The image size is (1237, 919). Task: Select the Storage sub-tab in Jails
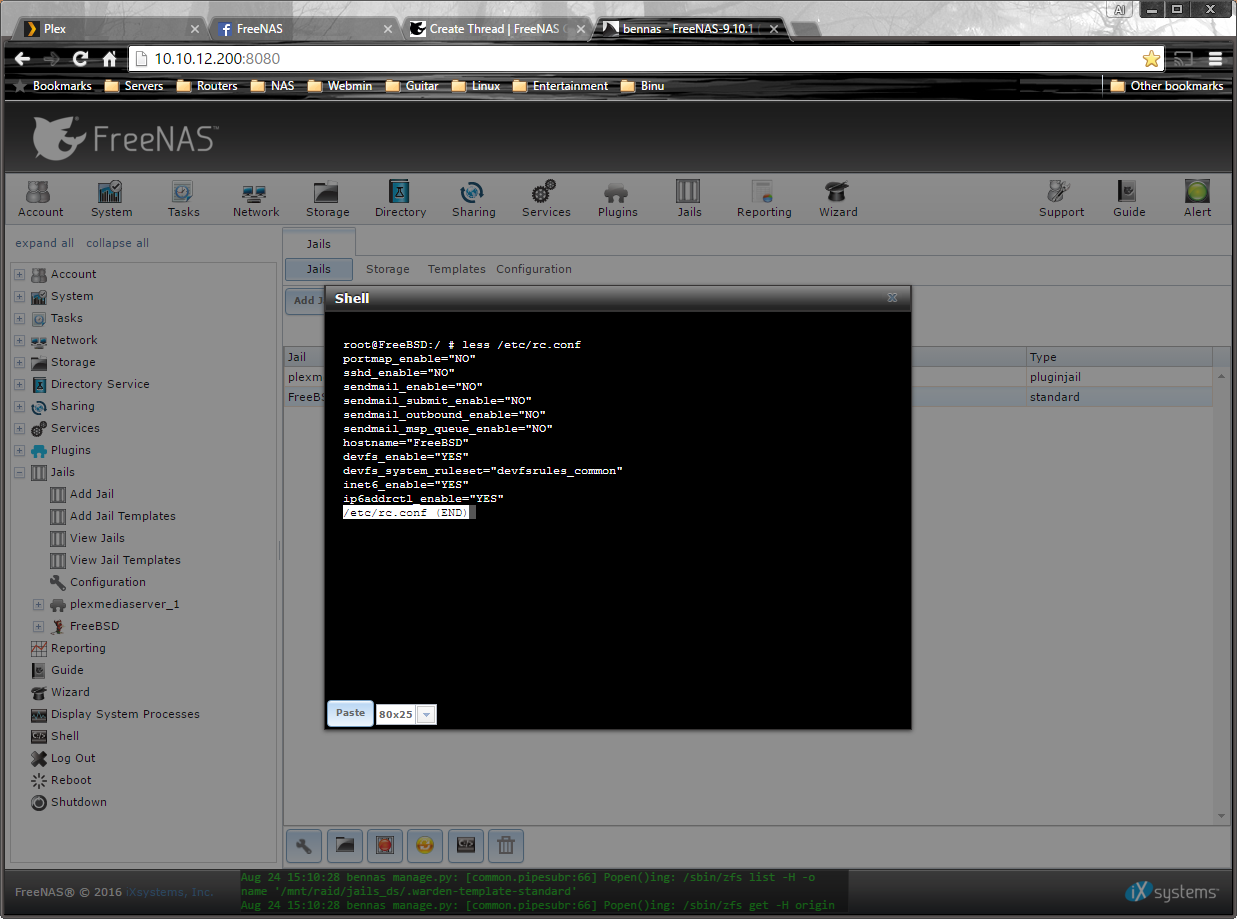point(388,269)
